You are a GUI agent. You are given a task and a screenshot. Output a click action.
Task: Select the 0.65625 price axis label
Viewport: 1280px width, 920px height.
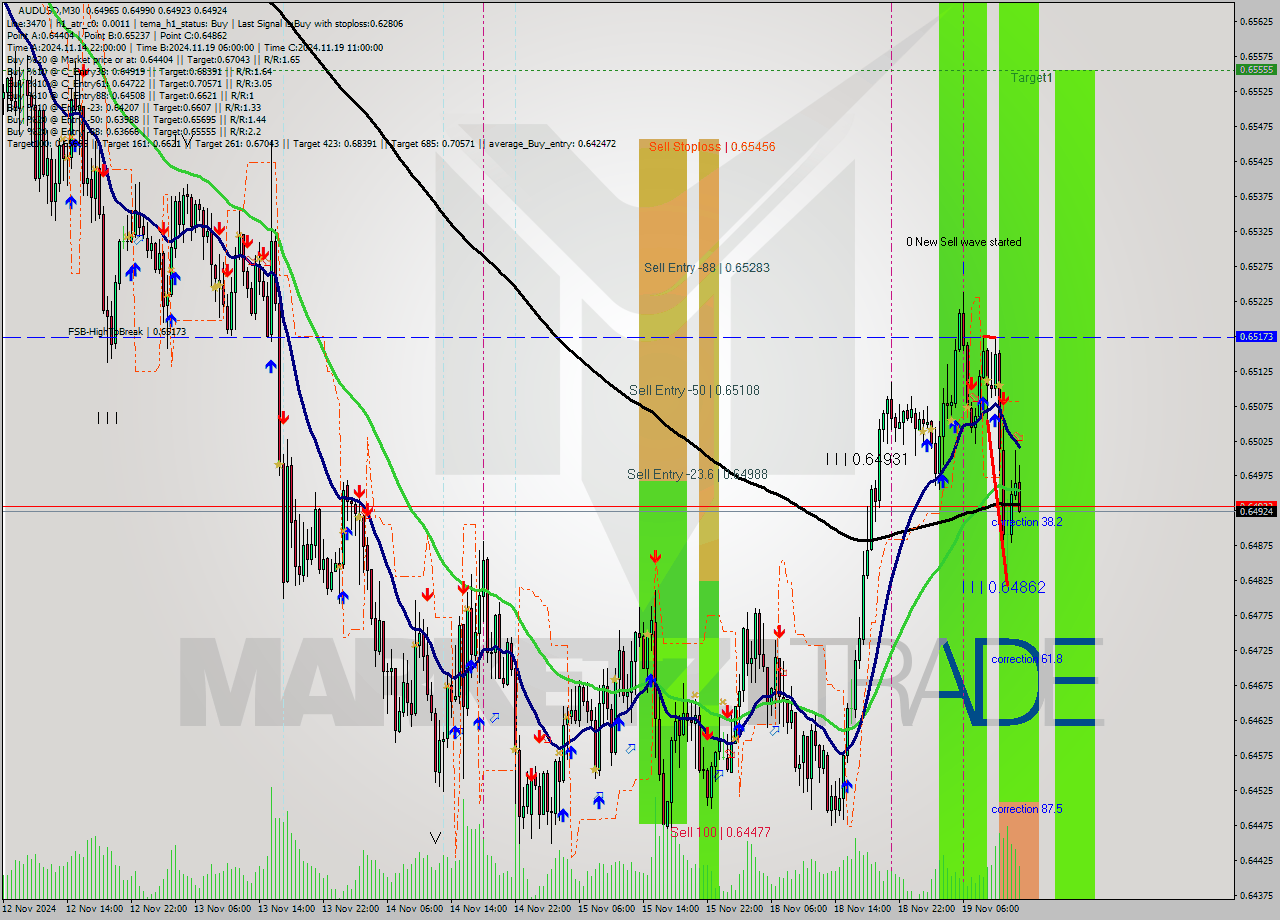pyautogui.click(x=1256, y=21)
